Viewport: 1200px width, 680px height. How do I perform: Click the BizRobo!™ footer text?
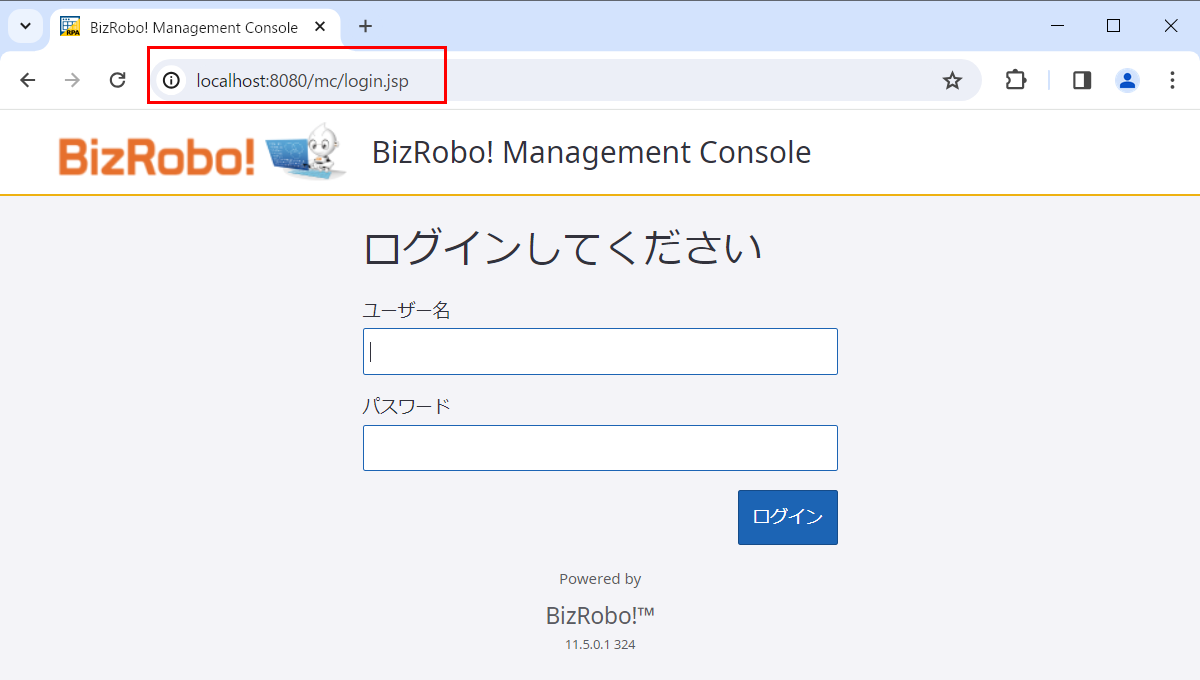[600, 614]
